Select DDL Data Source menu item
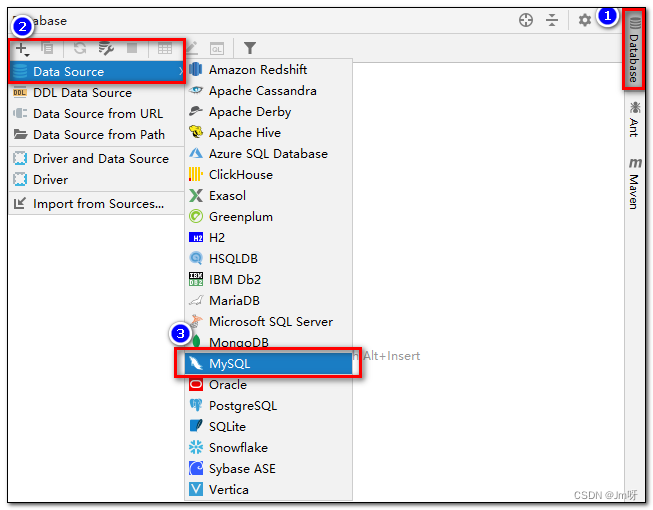The height and width of the screenshot is (510, 653). pyautogui.click(x=97, y=92)
